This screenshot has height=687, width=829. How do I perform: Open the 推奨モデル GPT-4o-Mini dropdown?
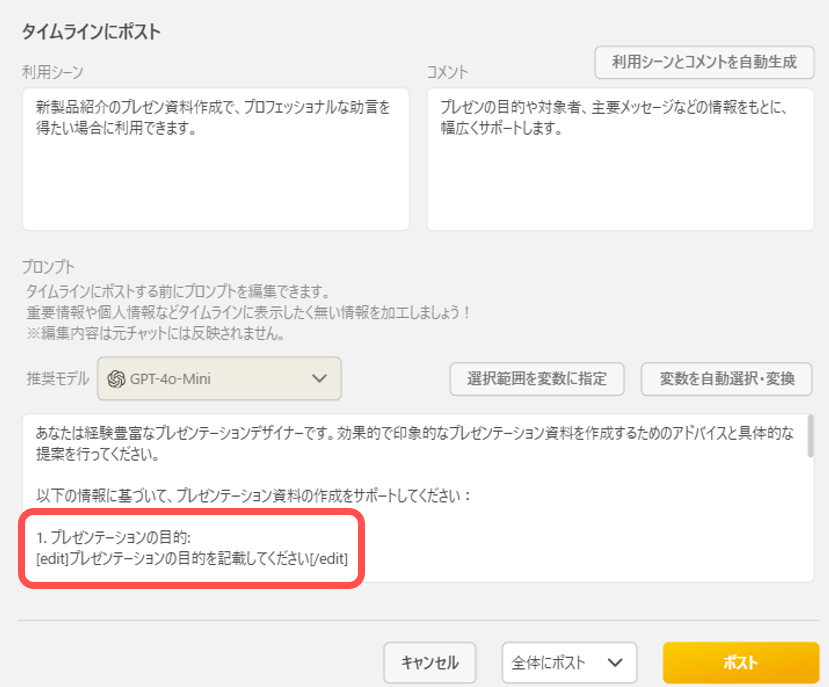click(x=219, y=379)
